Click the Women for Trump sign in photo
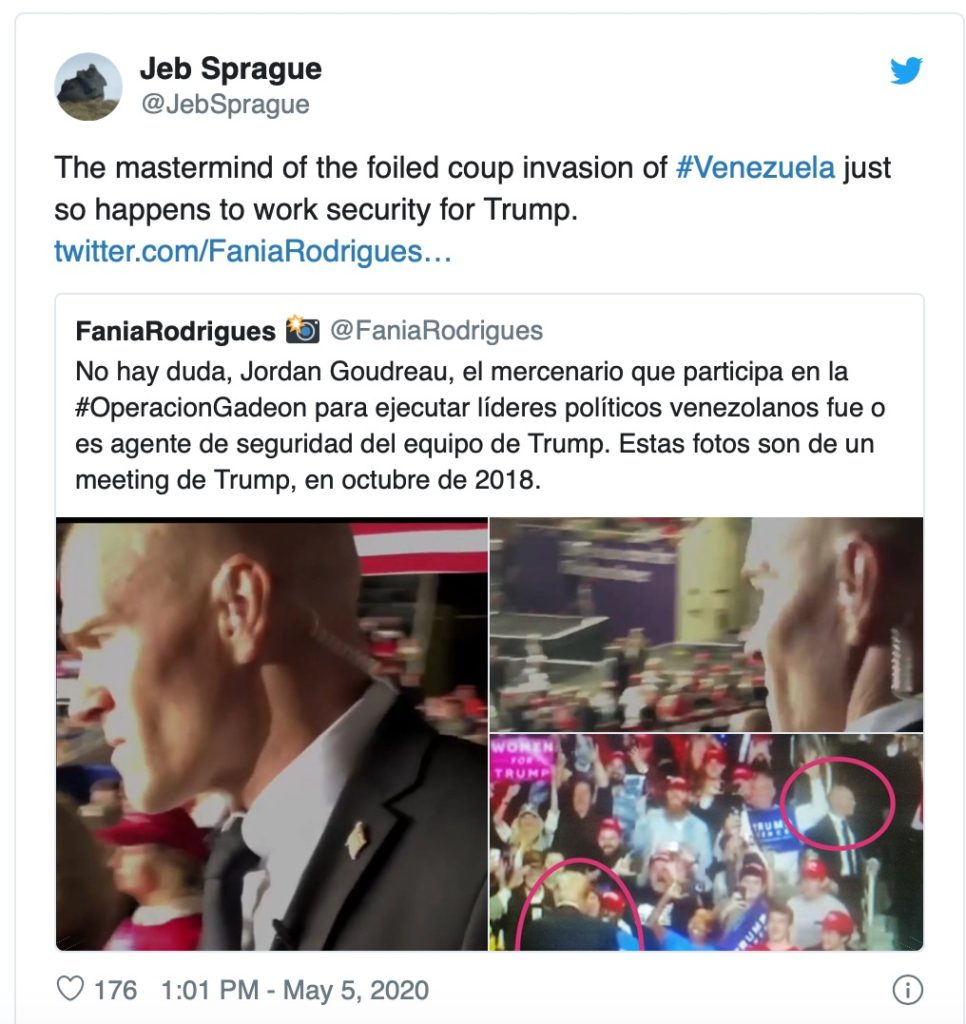The image size is (966, 1024). tap(523, 760)
